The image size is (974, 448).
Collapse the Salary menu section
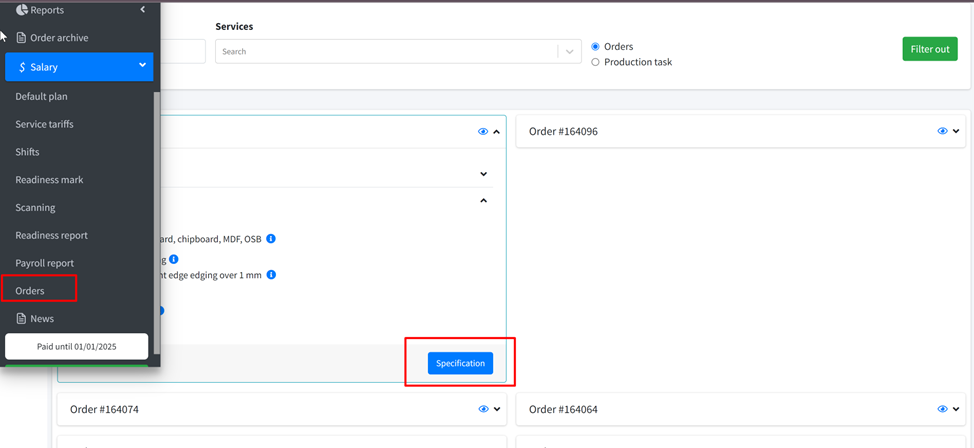142,66
